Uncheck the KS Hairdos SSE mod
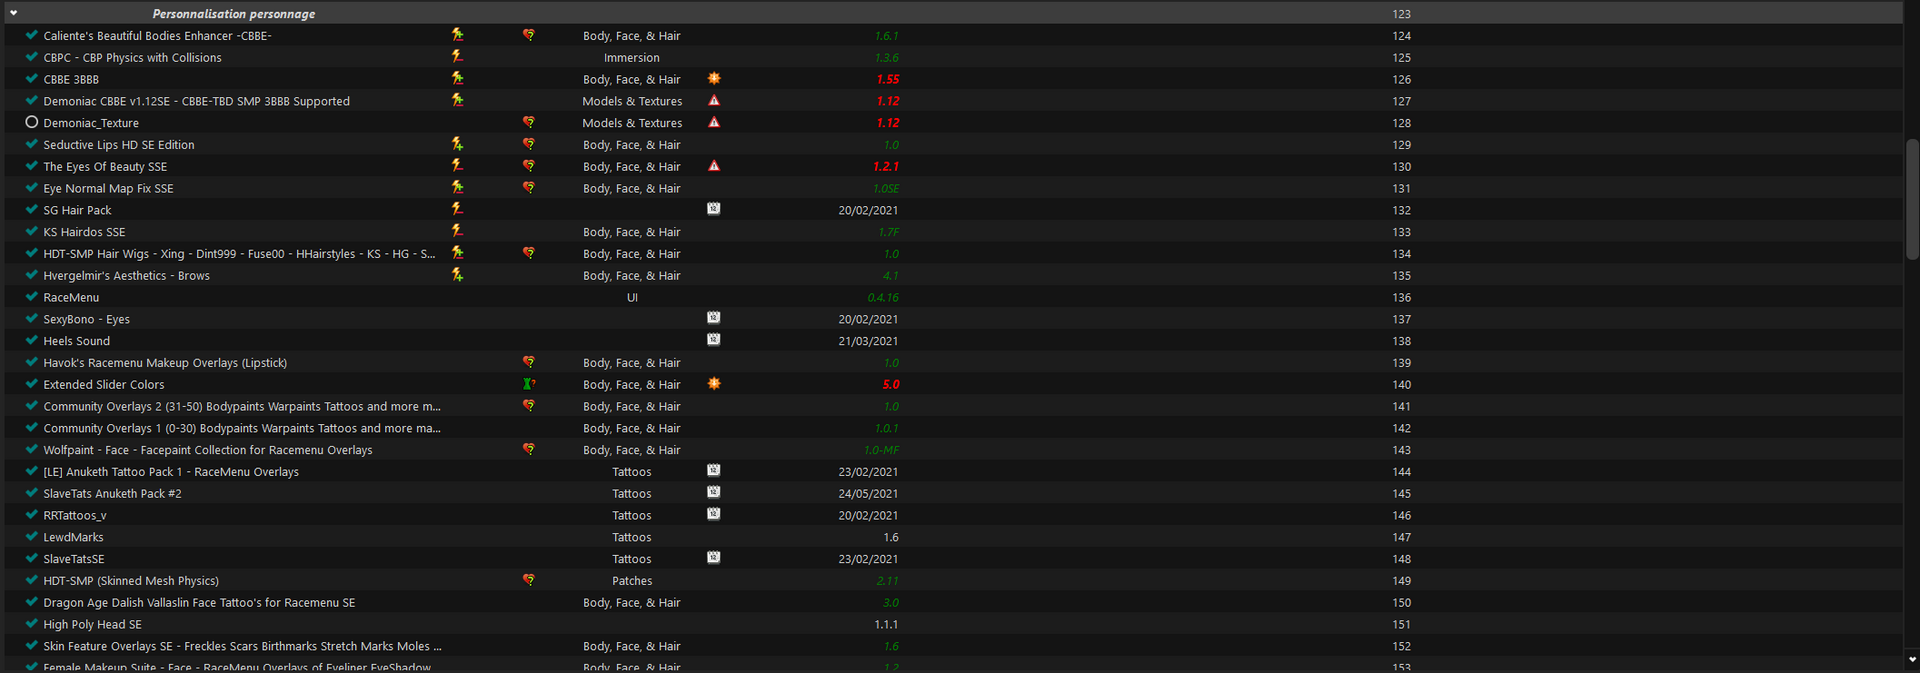Screen dimensions: 1920x673 [x=32, y=231]
